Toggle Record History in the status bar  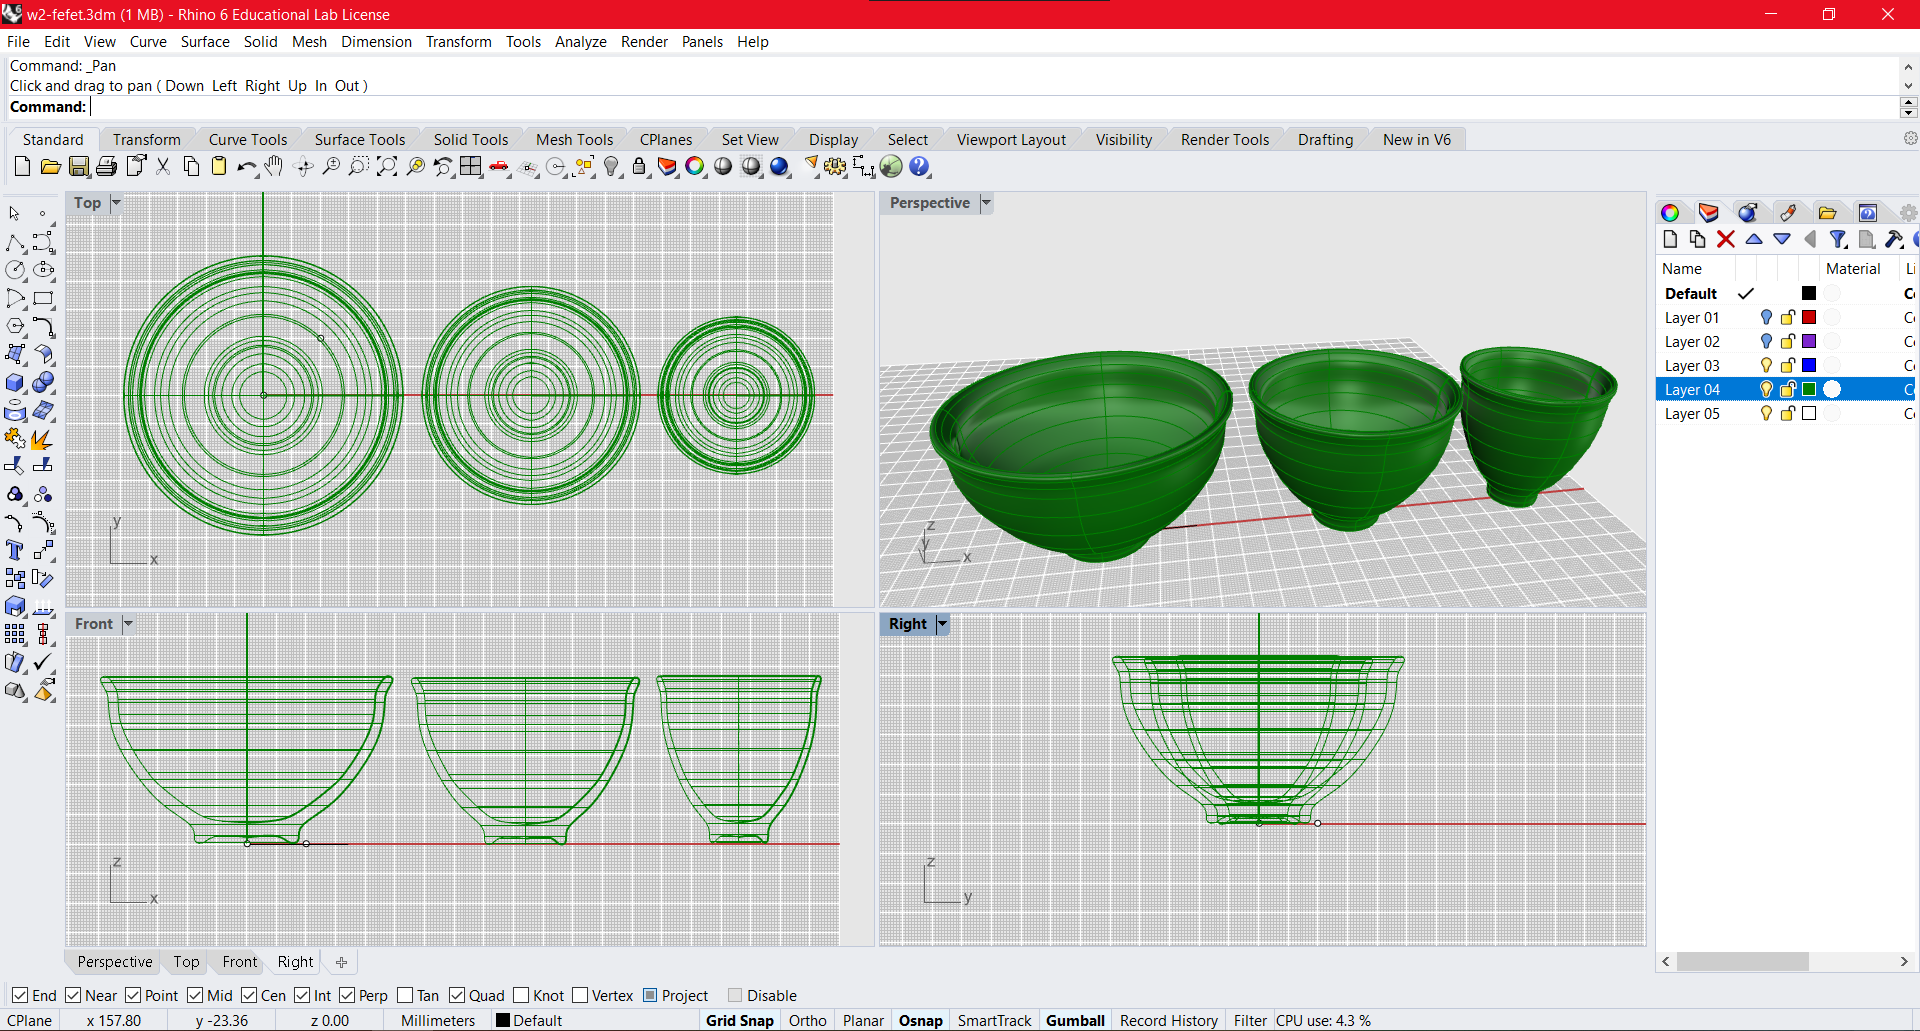coord(1169,1021)
